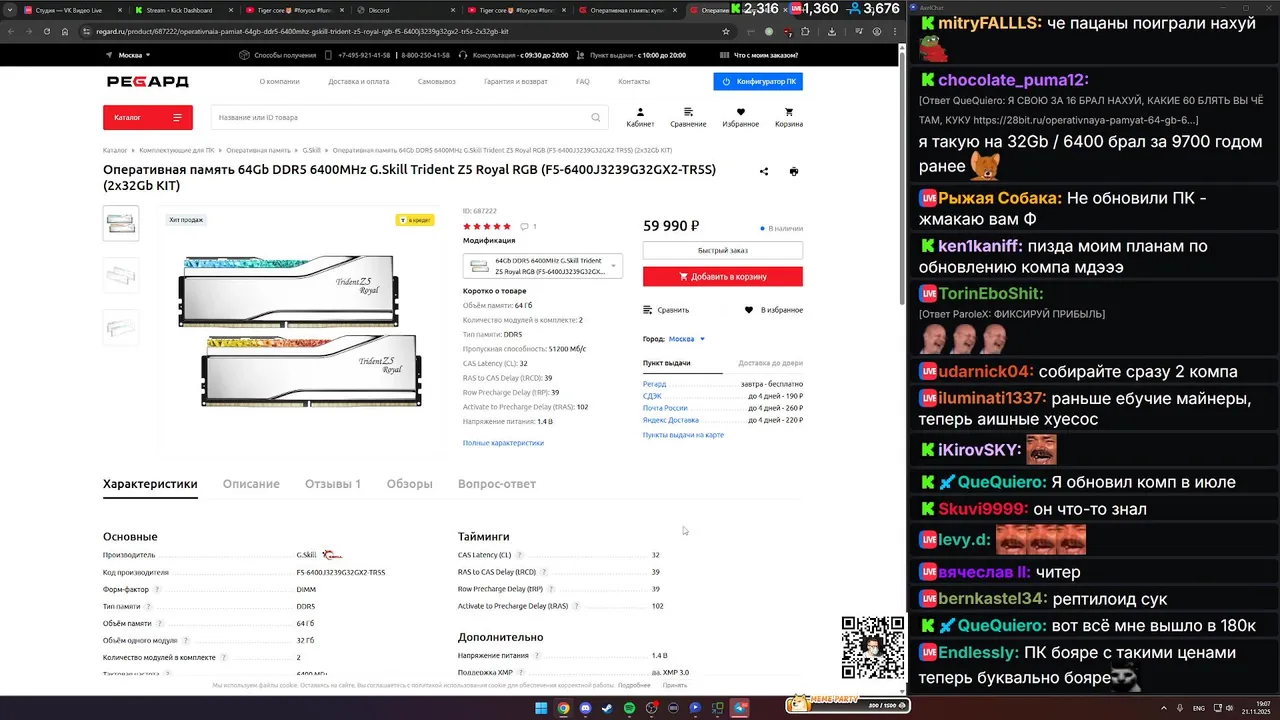Click the Добавить в корзину button

[x=723, y=277]
